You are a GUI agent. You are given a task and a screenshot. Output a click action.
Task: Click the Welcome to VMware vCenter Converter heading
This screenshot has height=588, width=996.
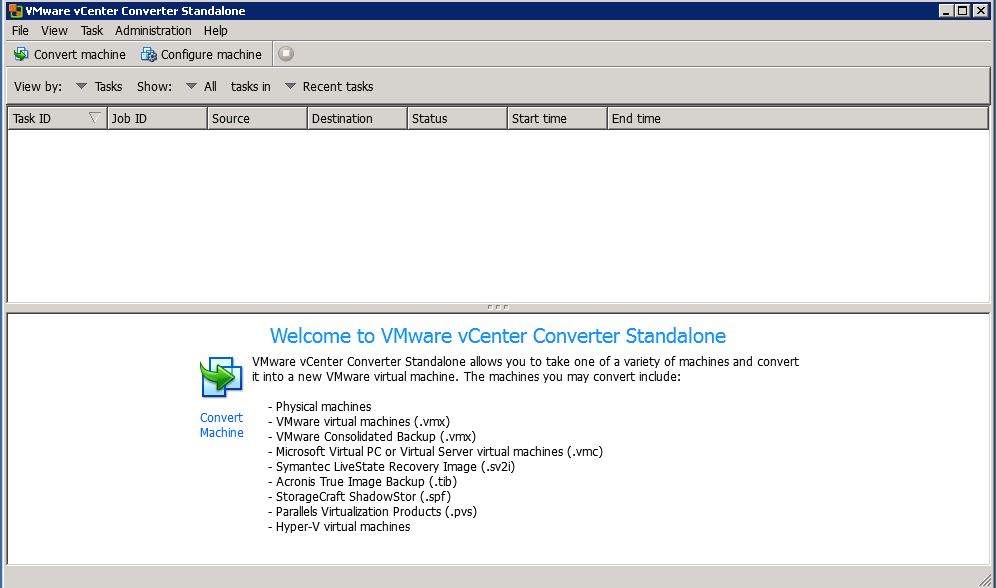coord(498,335)
